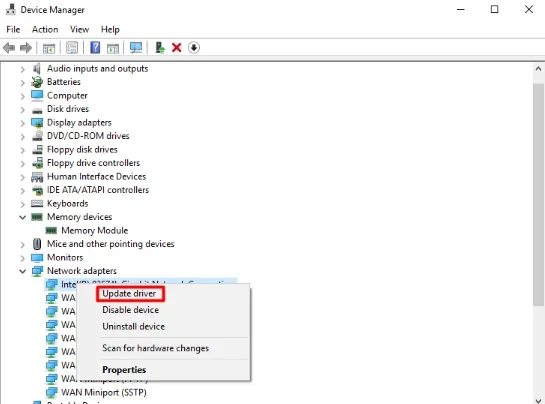
Task: Choose Uninstall device from context menu
Action: (x=133, y=326)
